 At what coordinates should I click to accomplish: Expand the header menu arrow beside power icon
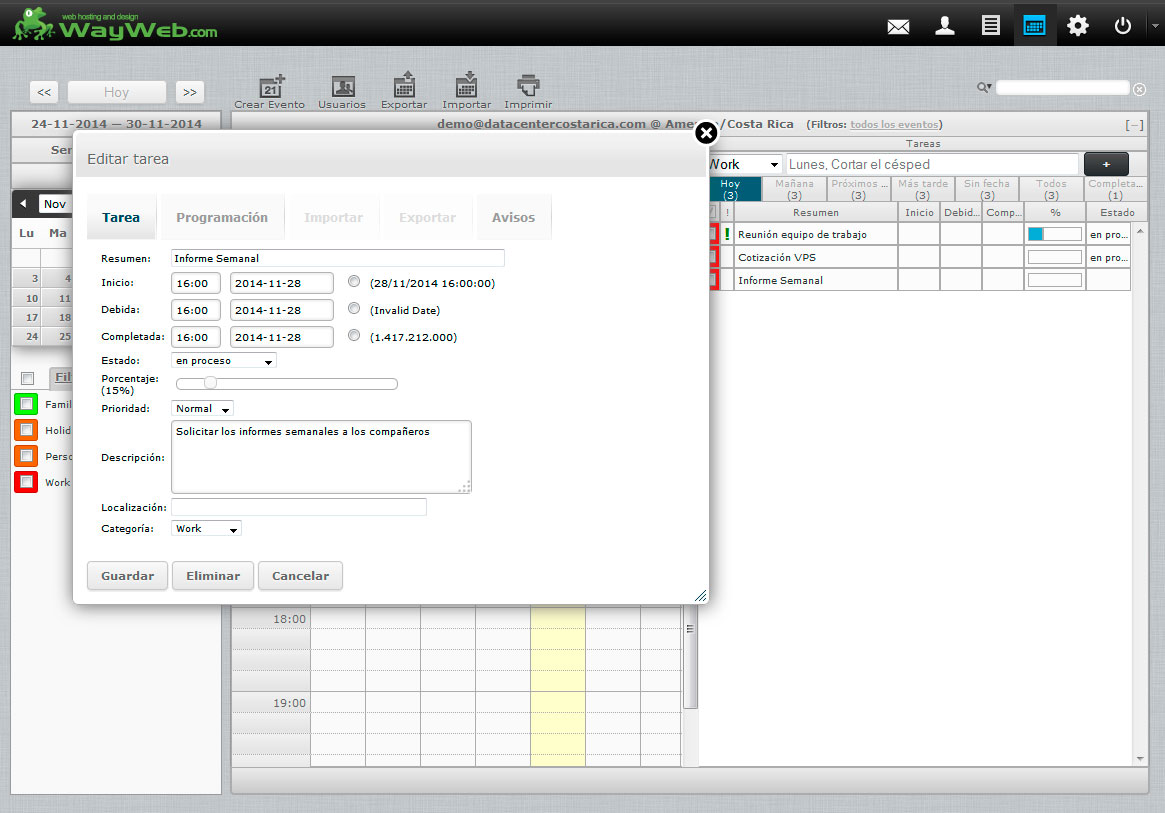point(1155,26)
